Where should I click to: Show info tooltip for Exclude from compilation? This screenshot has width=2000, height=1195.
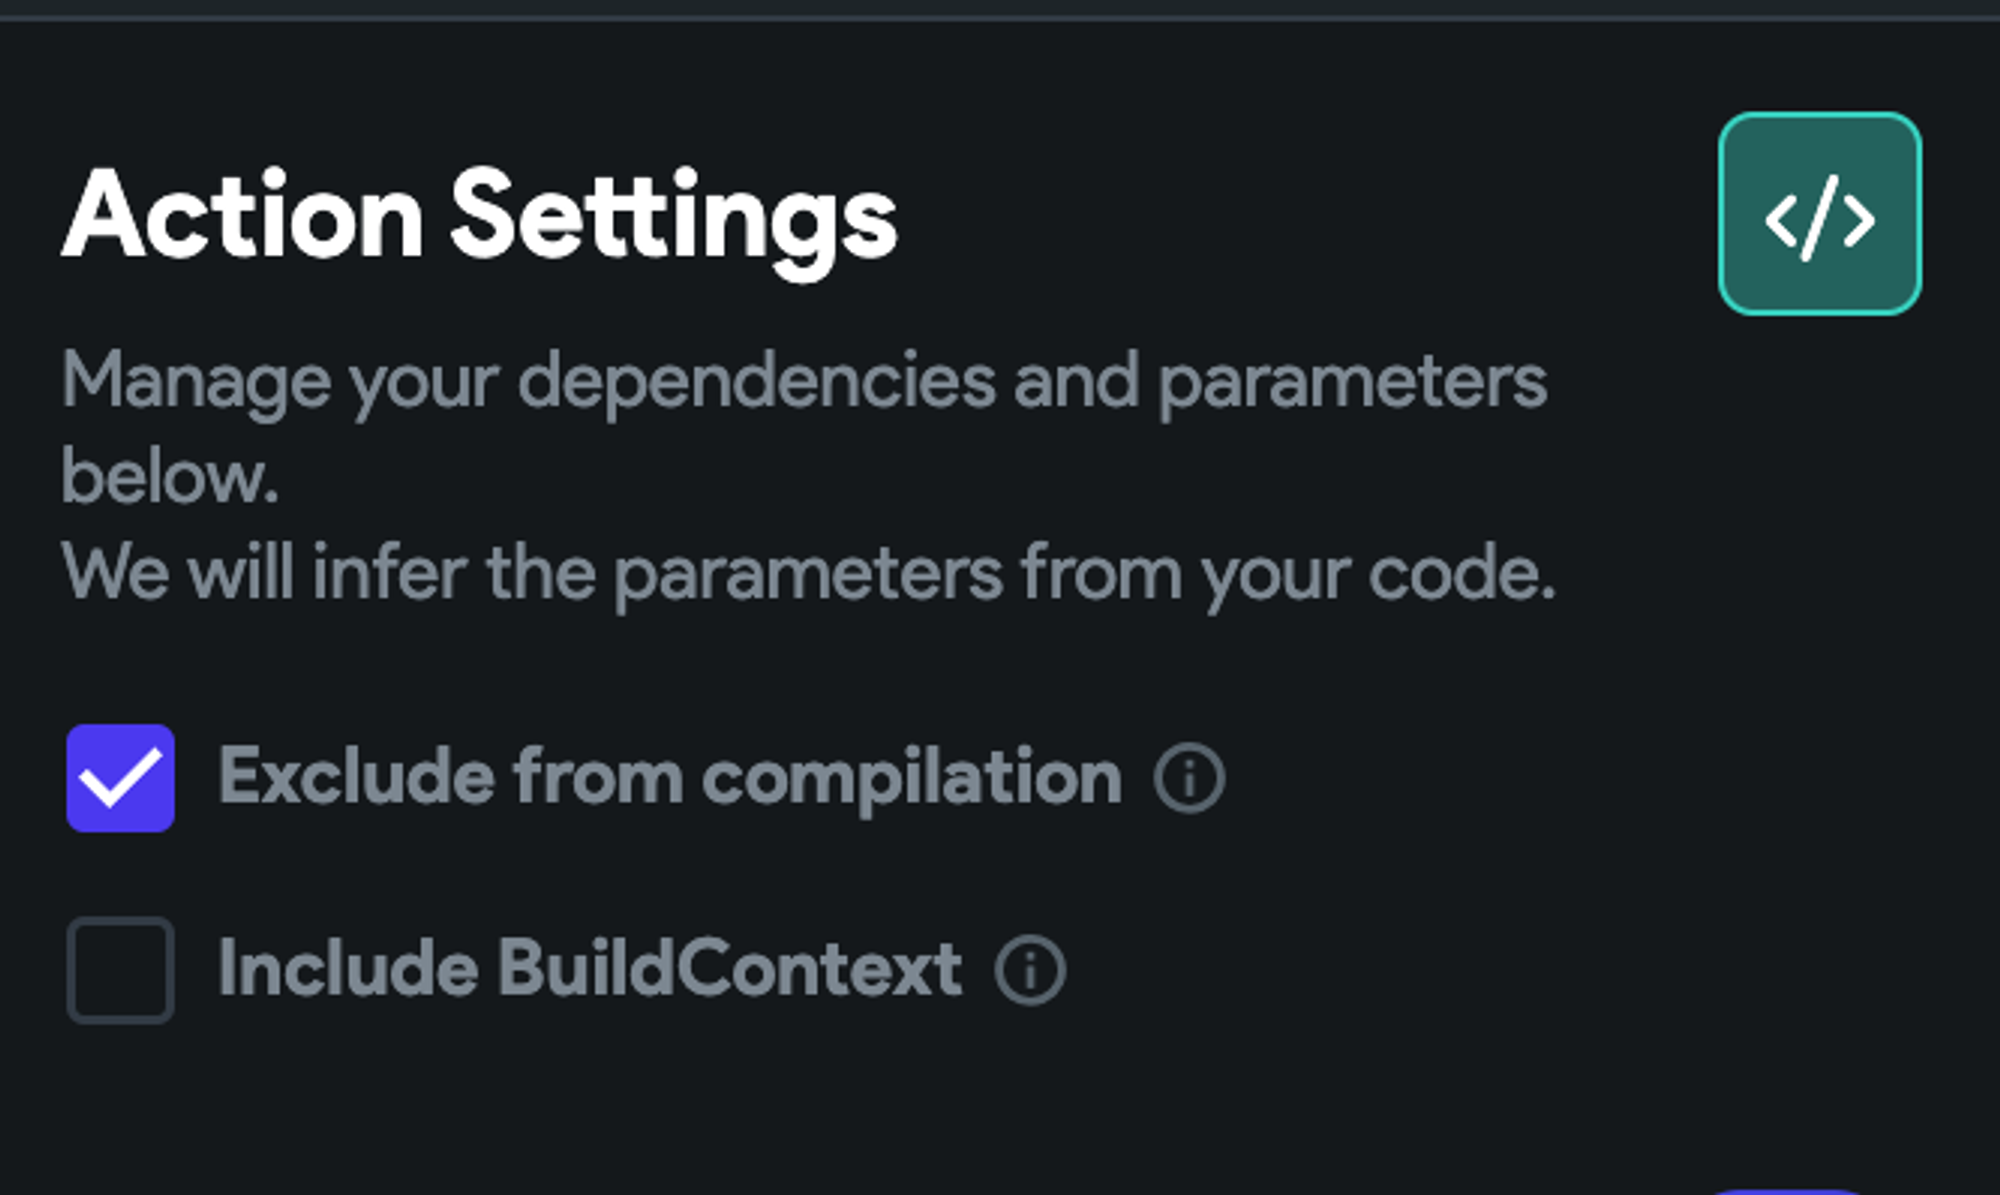[x=1189, y=778]
